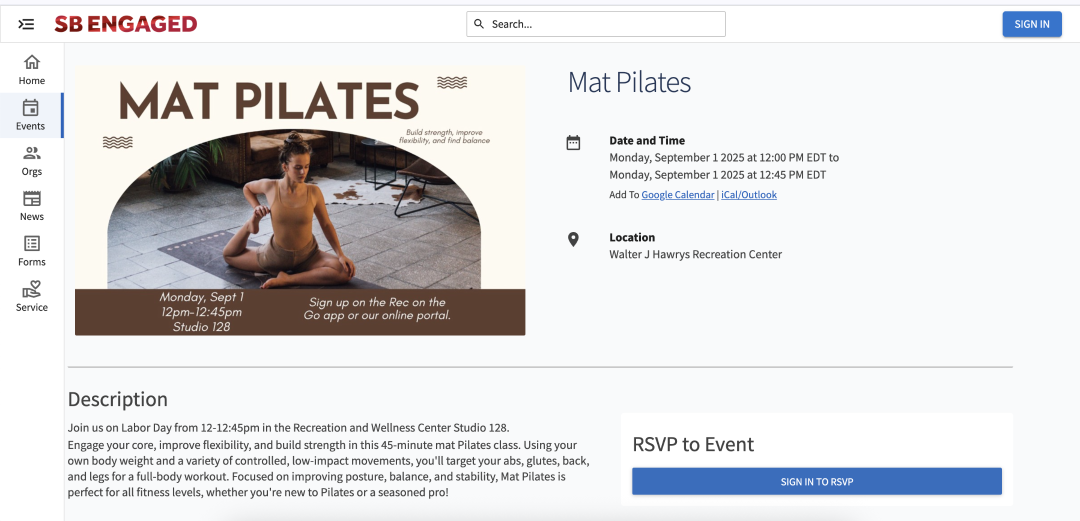
Task: Open the Home sidebar icon
Action: pos(32,62)
